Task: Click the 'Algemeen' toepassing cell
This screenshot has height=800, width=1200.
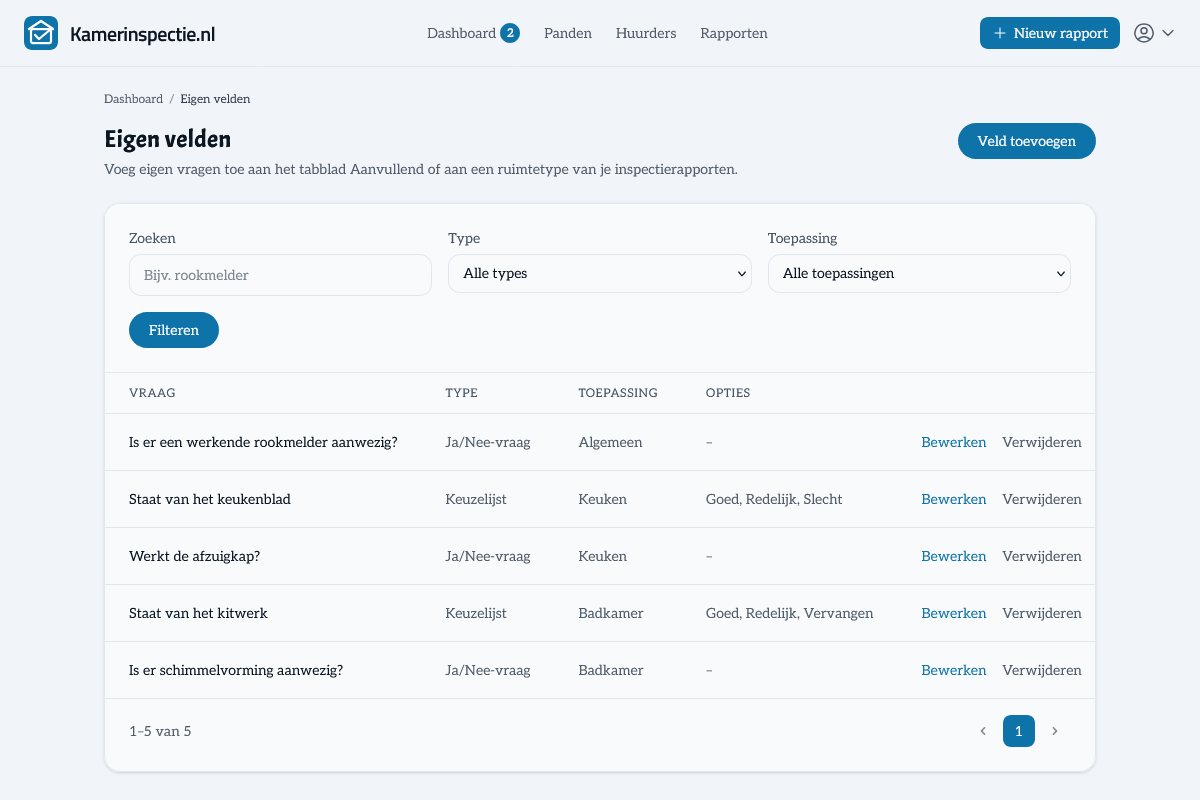Action: 610,442
